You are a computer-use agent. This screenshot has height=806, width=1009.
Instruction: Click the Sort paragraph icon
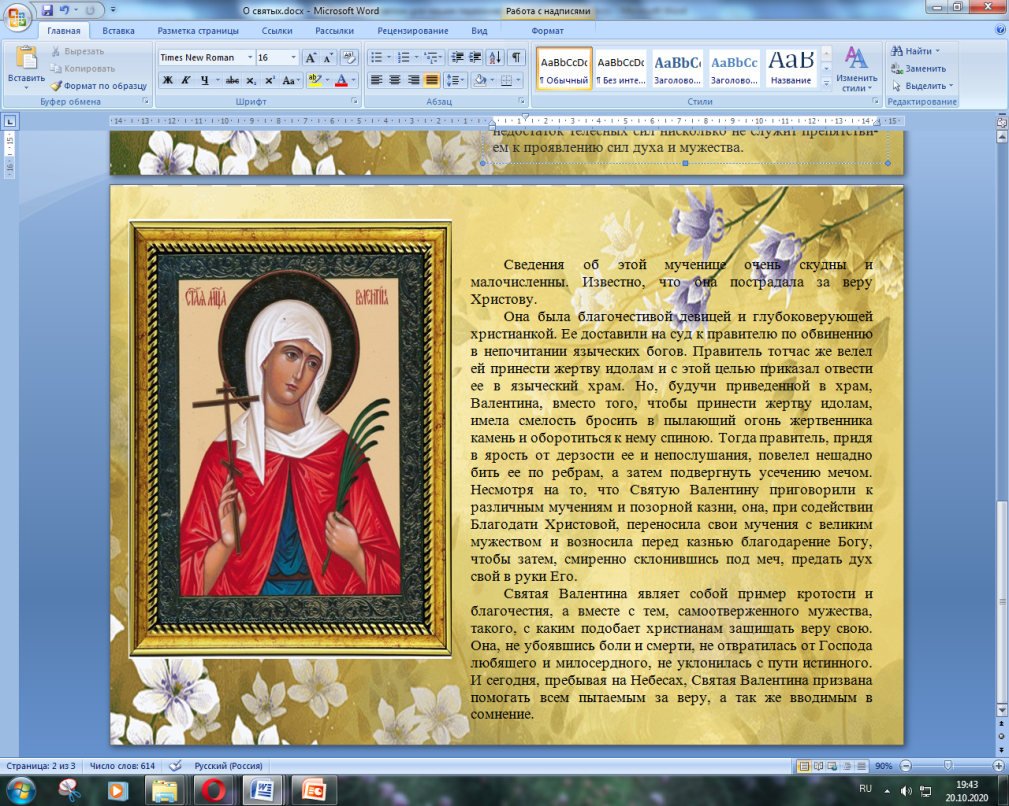coord(497,58)
